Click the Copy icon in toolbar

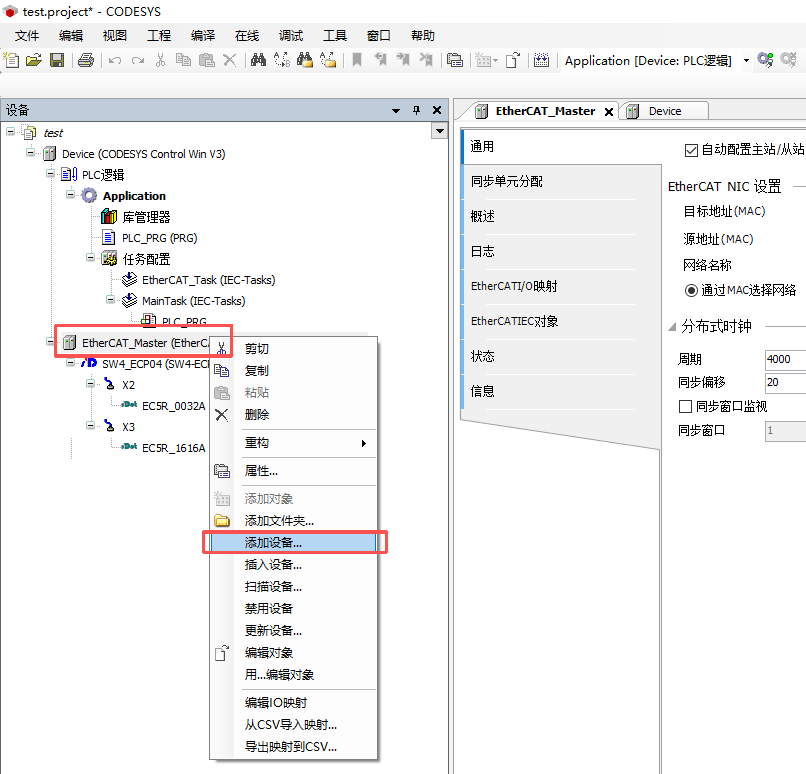click(x=183, y=60)
